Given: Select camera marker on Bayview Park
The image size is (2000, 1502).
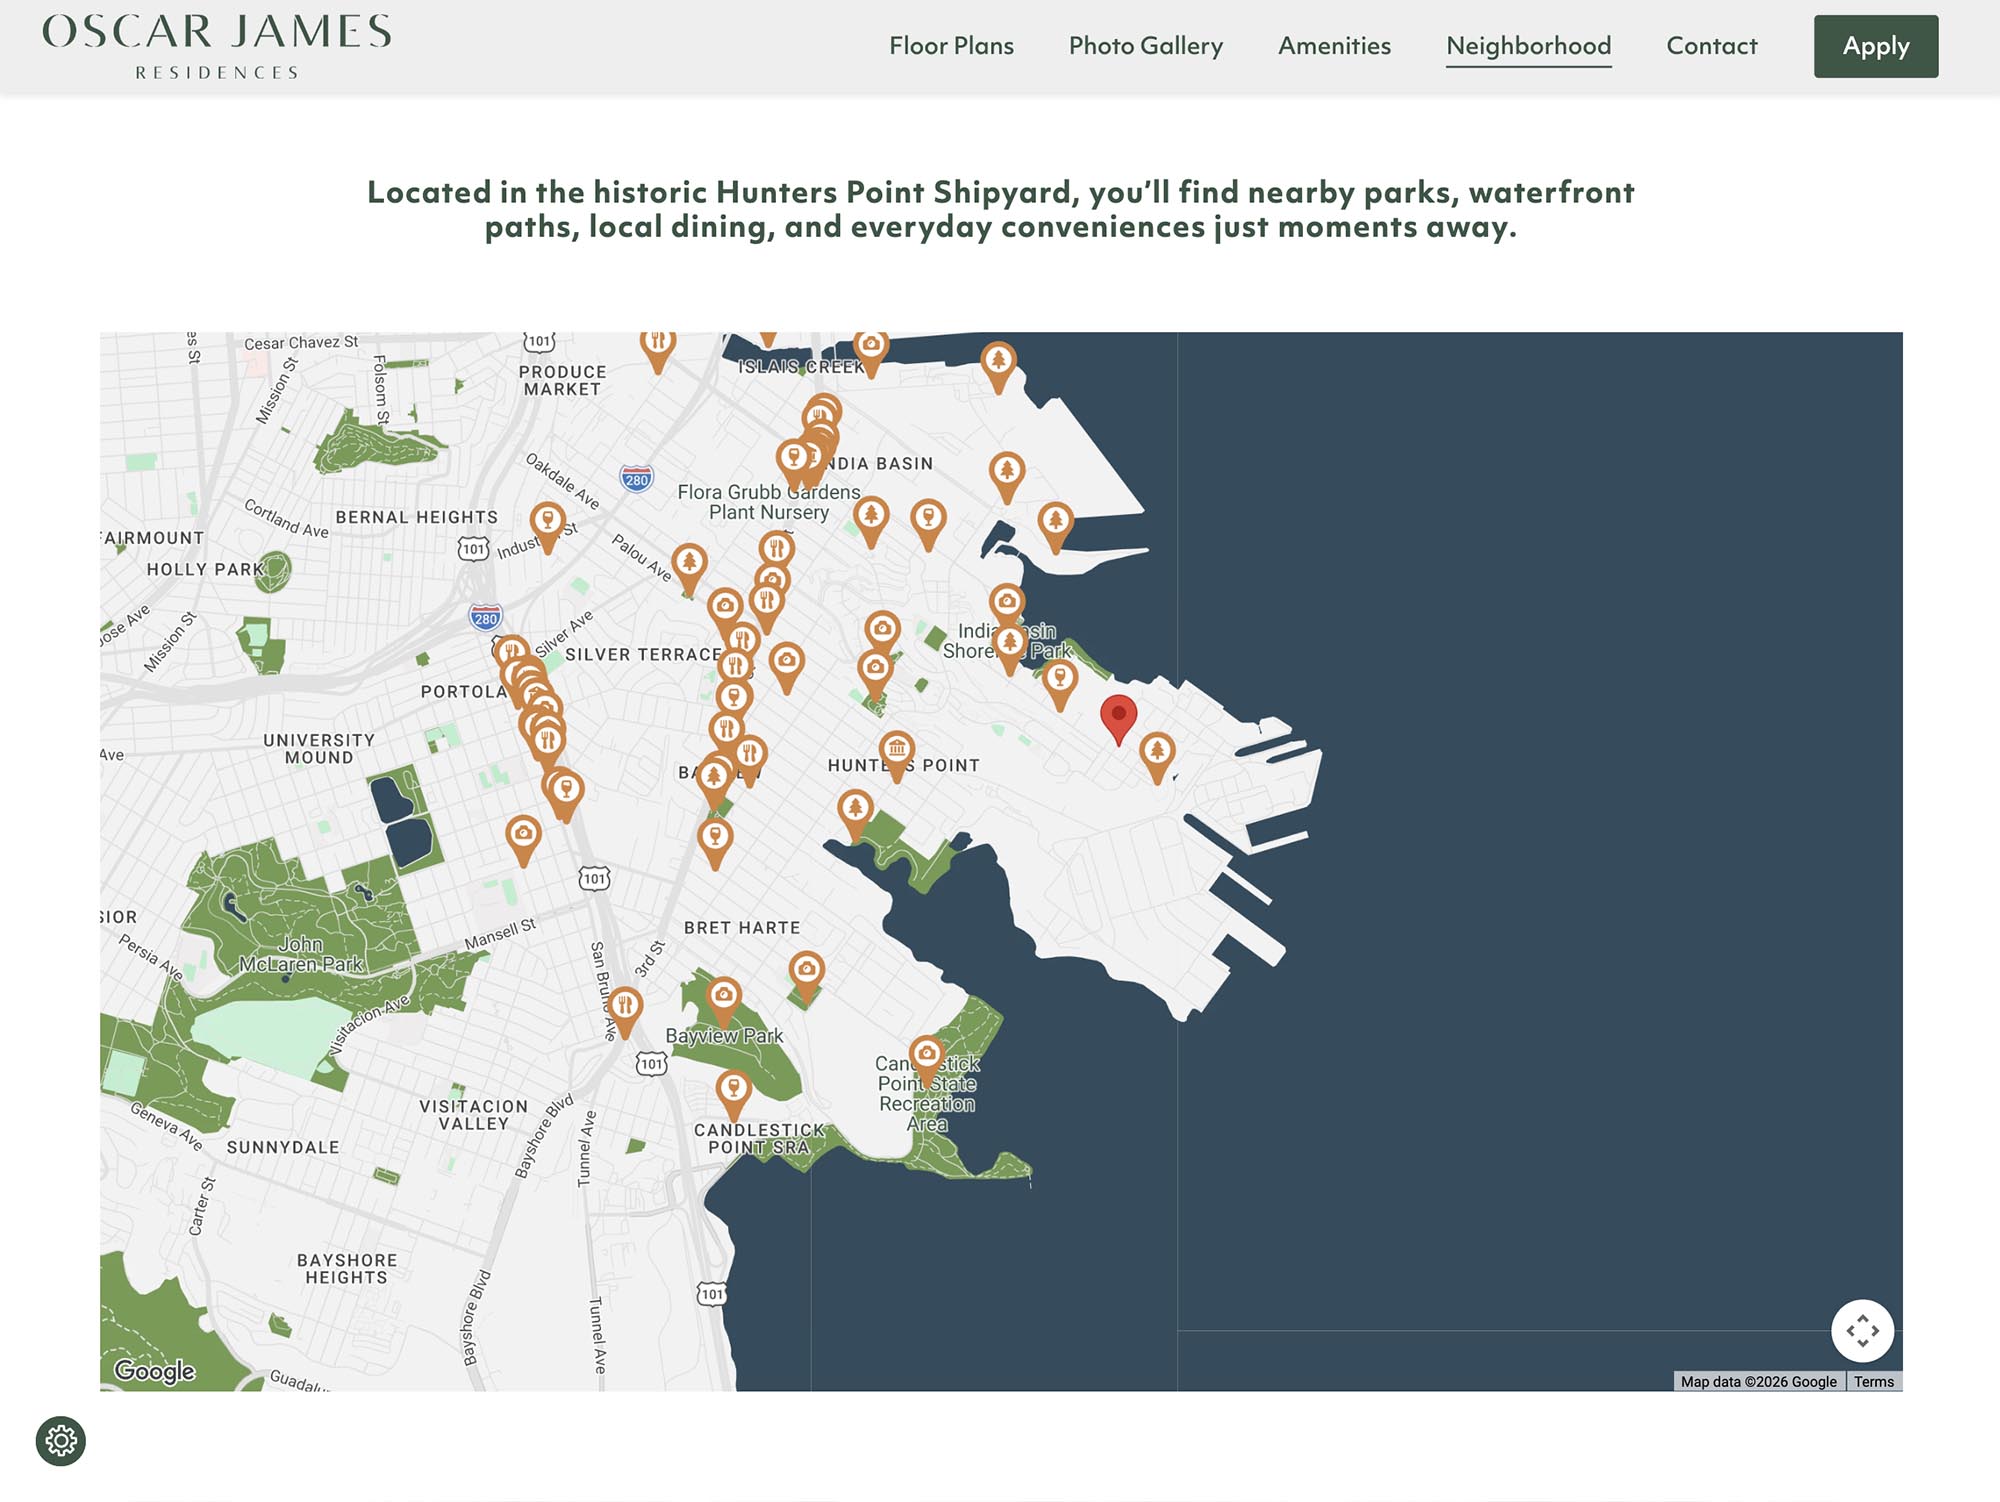Looking at the screenshot, I should 723,1003.
